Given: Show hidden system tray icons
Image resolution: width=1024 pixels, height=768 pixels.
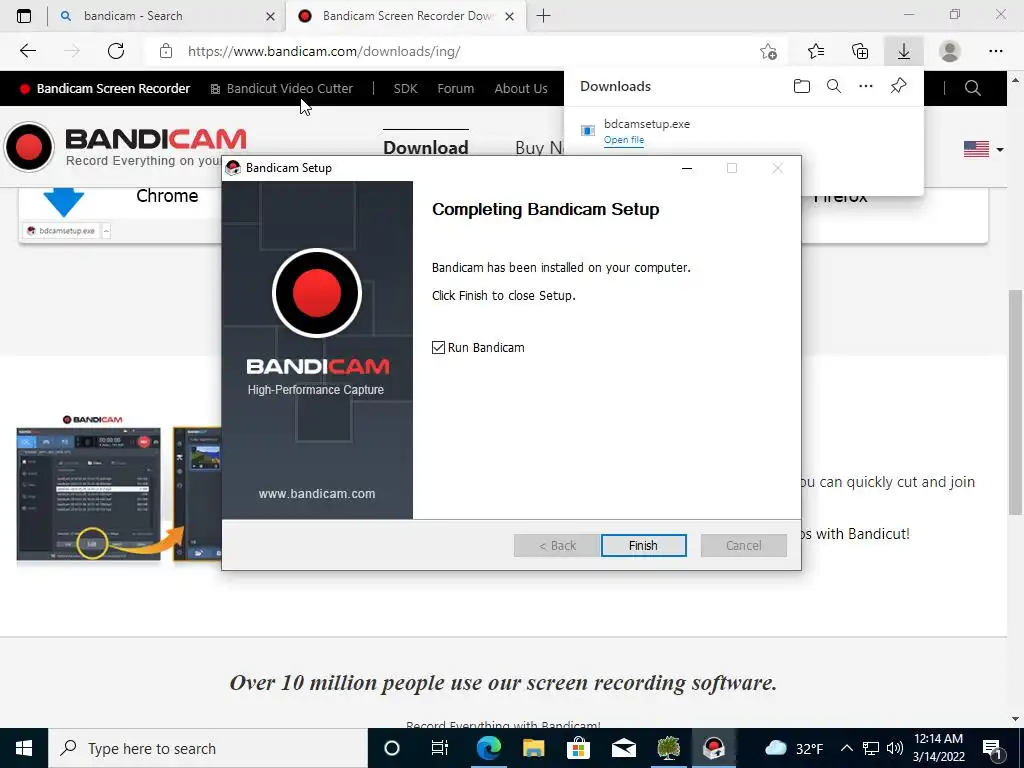Looking at the screenshot, I should (x=846, y=748).
